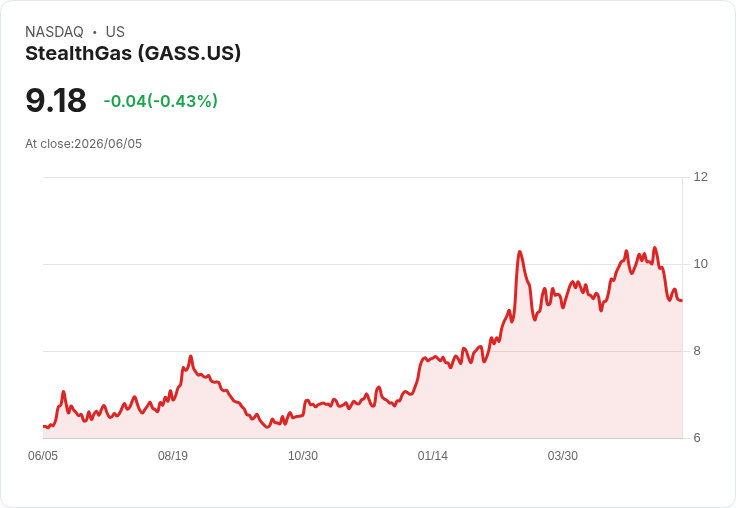Viewport: 736px width, 508px height.
Task: Click the 03/30 date axis label
Action: tap(562, 456)
